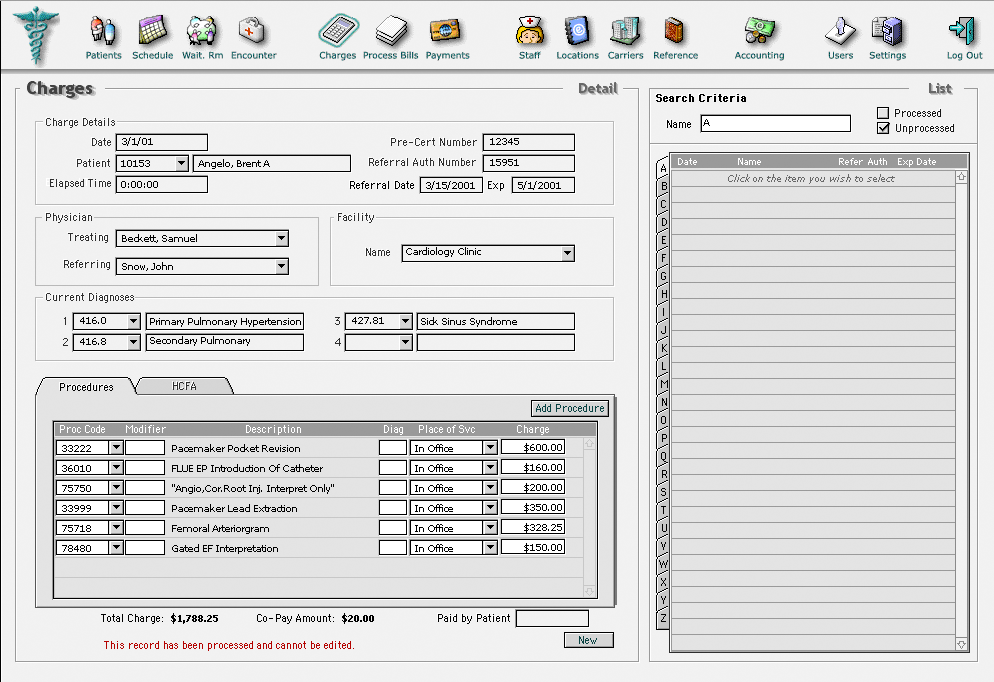Click the Referral Auth Number field
This screenshot has height=682, width=994.
point(529,163)
